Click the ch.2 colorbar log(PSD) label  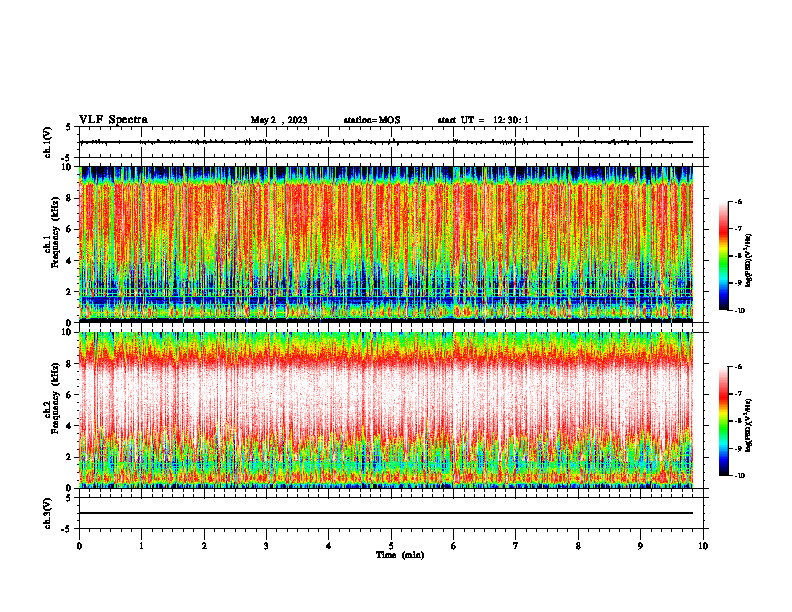[749, 426]
